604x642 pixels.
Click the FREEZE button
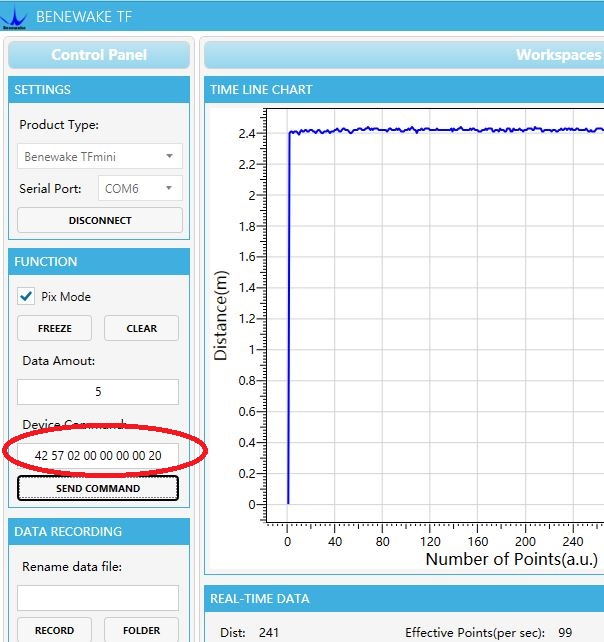pyautogui.click(x=54, y=328)
